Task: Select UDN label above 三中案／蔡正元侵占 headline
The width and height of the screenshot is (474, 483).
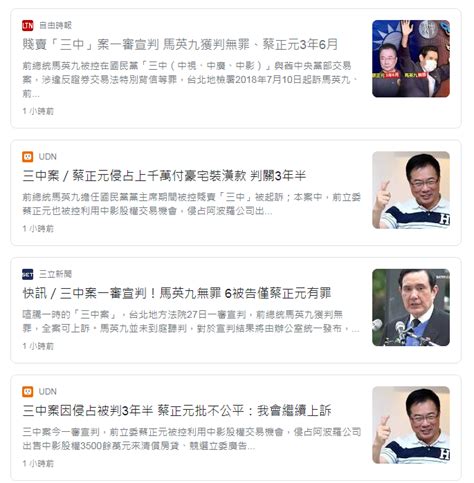Action: click(48, 156)
